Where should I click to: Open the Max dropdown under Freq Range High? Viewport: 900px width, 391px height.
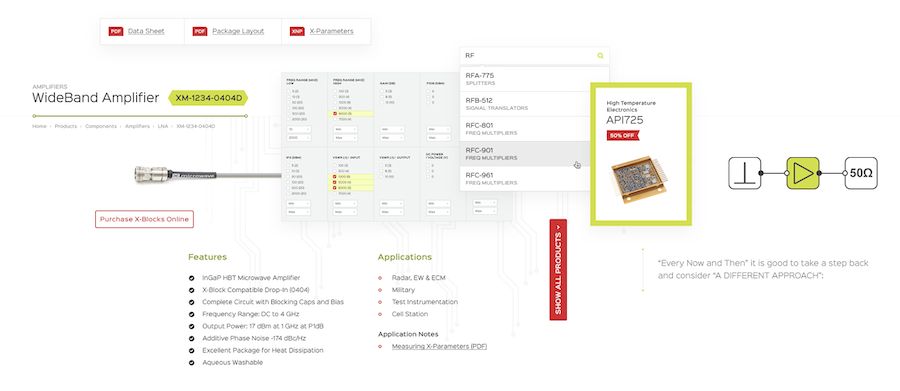point(346,138)
